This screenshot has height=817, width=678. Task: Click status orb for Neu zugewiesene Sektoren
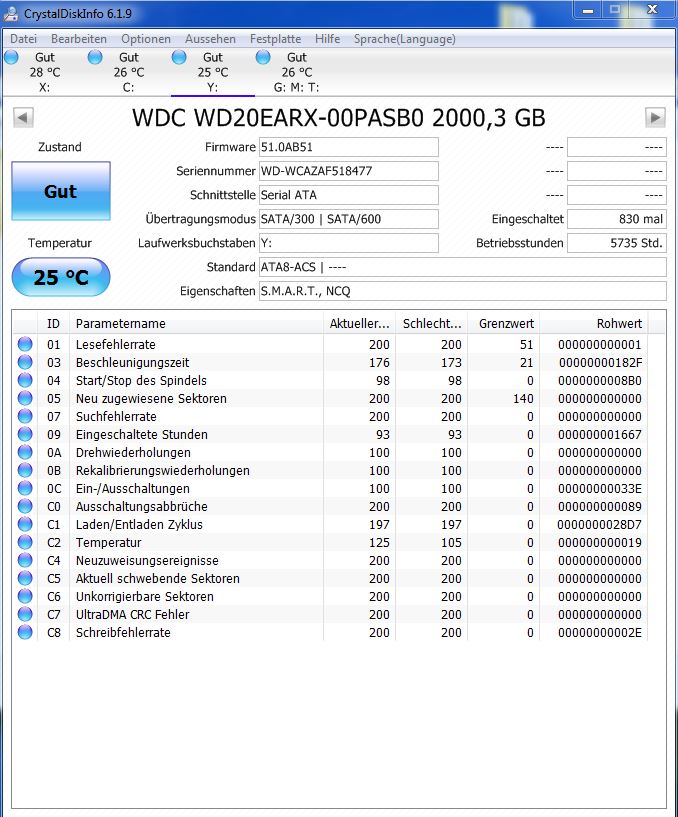[x=25, y=398]
